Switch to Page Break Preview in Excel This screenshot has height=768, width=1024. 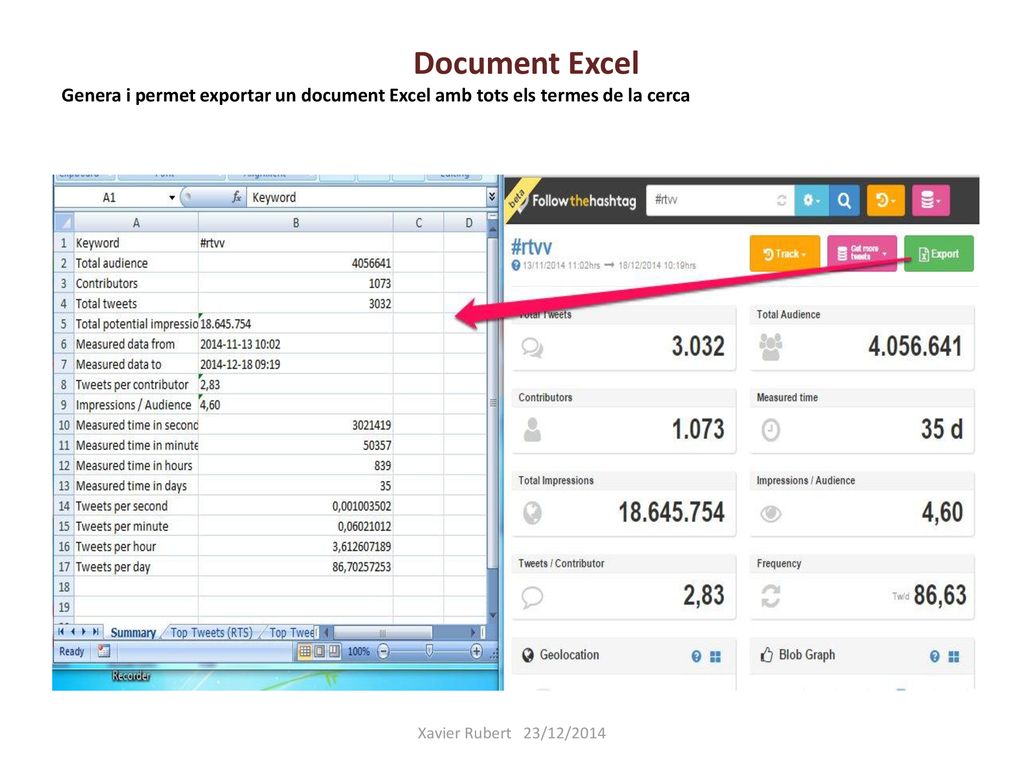click(x=334, y=652)
